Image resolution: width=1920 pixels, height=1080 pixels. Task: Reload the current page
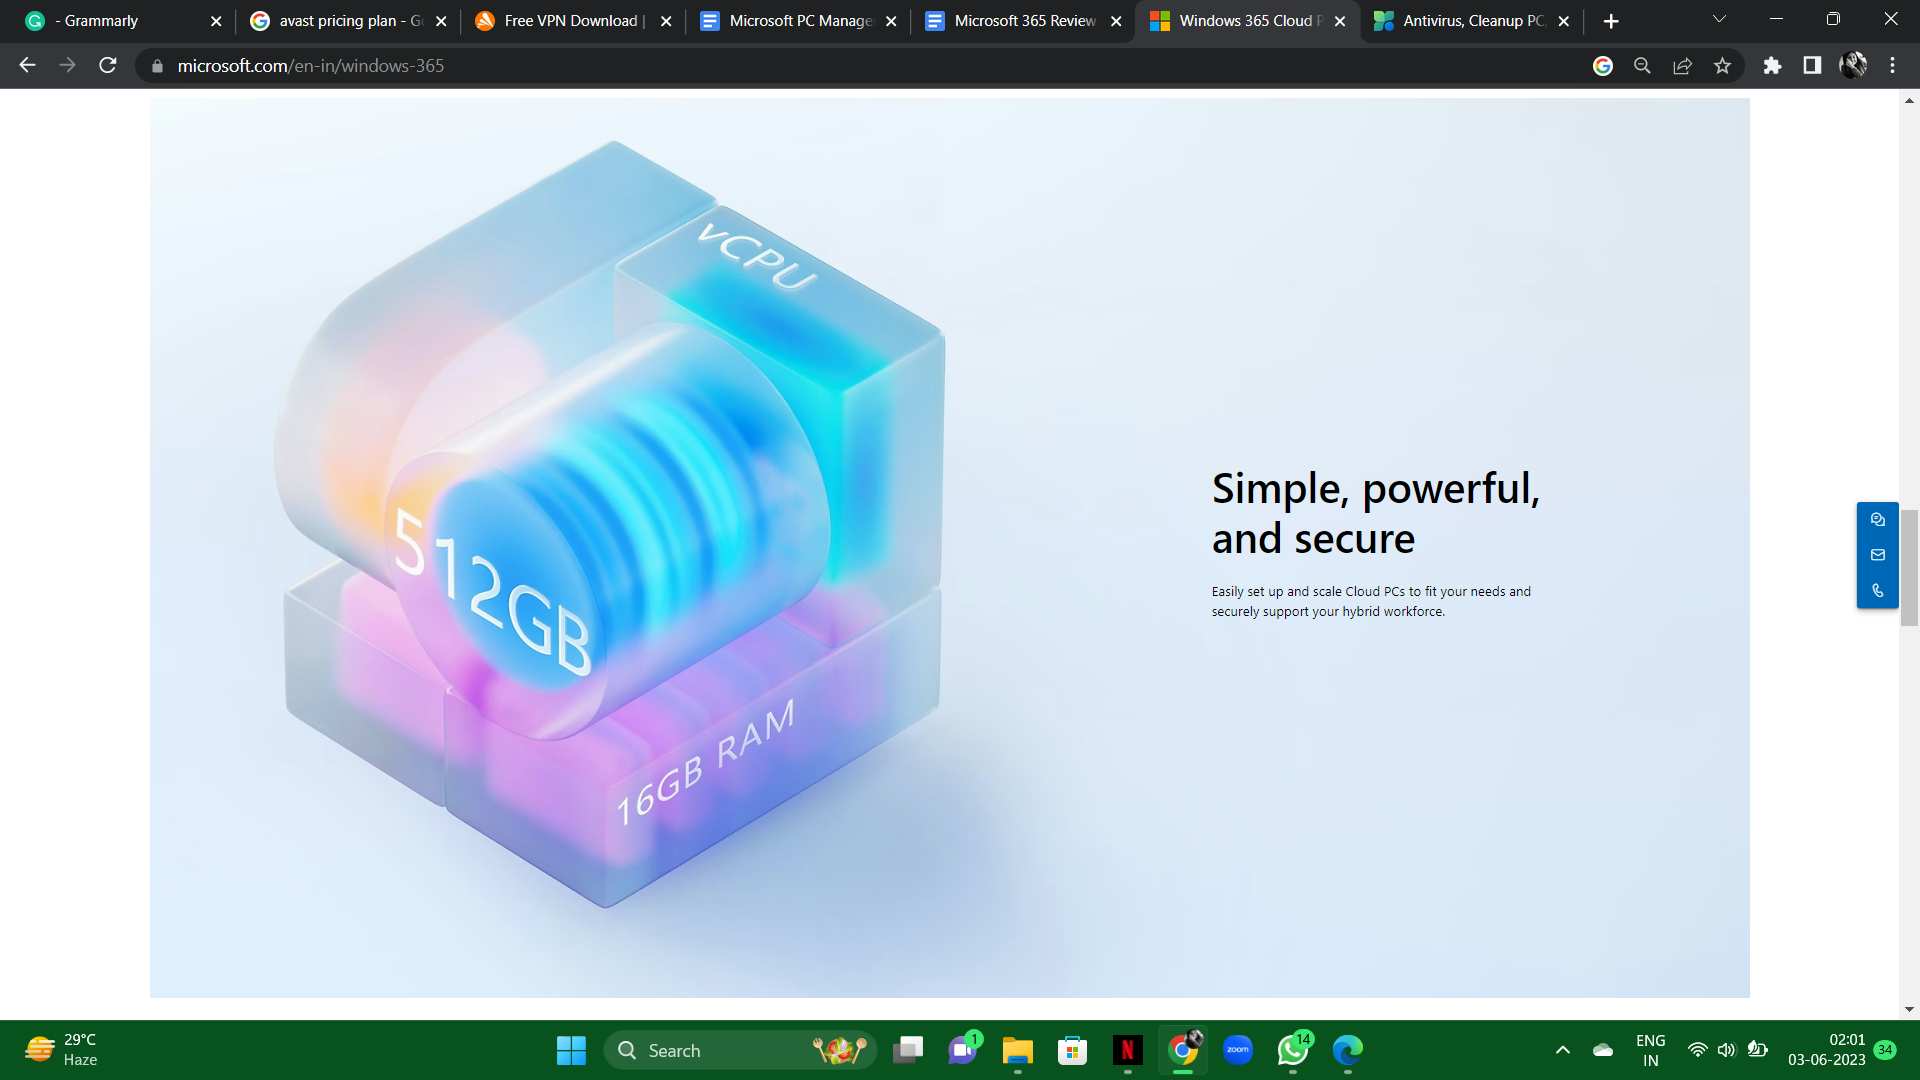(x=107, y=65)
